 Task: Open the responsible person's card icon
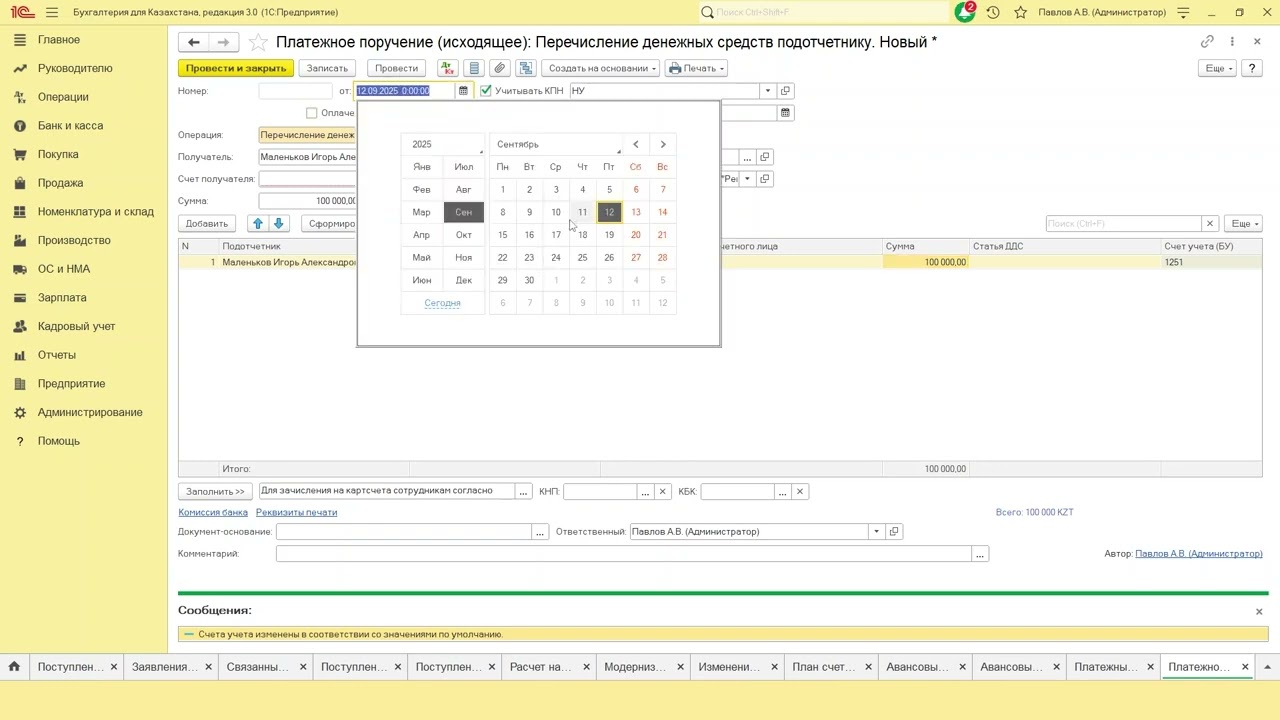(x=894, y=532)
